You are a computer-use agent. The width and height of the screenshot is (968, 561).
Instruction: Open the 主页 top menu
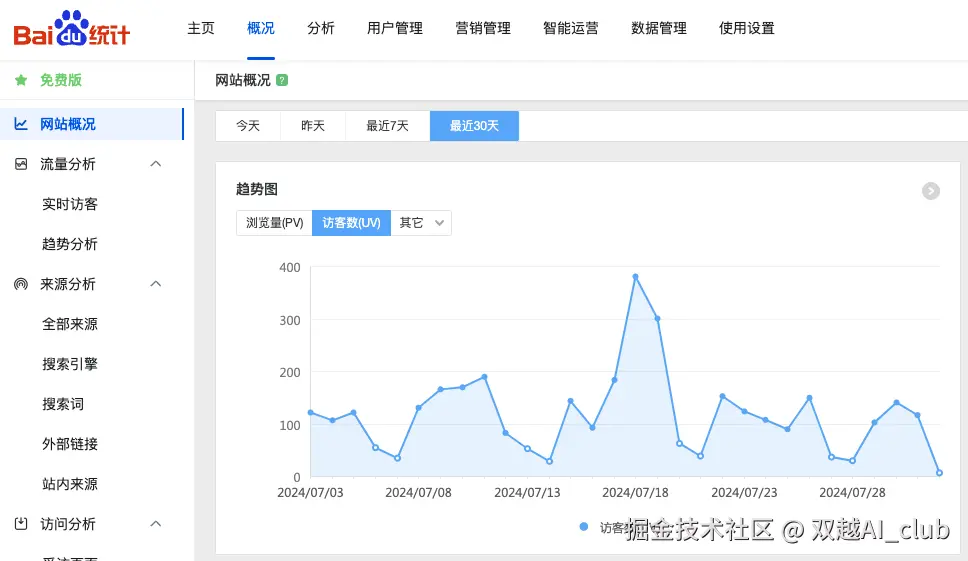pyautogui.click(x=201, y=28)
